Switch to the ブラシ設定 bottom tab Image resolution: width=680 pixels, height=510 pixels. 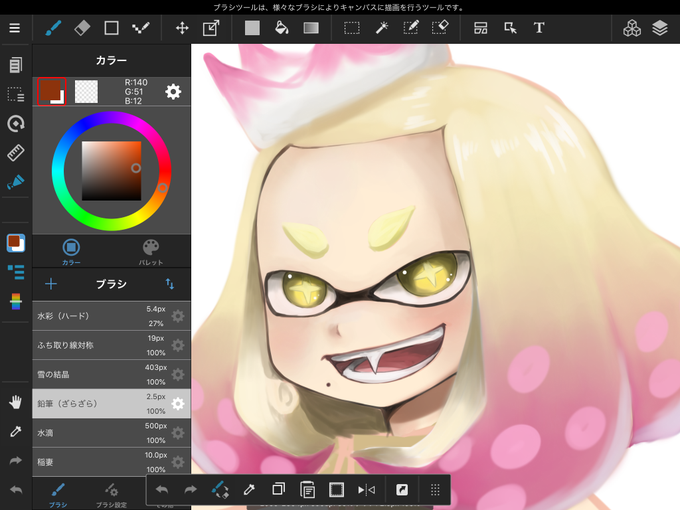click(111, 495)
